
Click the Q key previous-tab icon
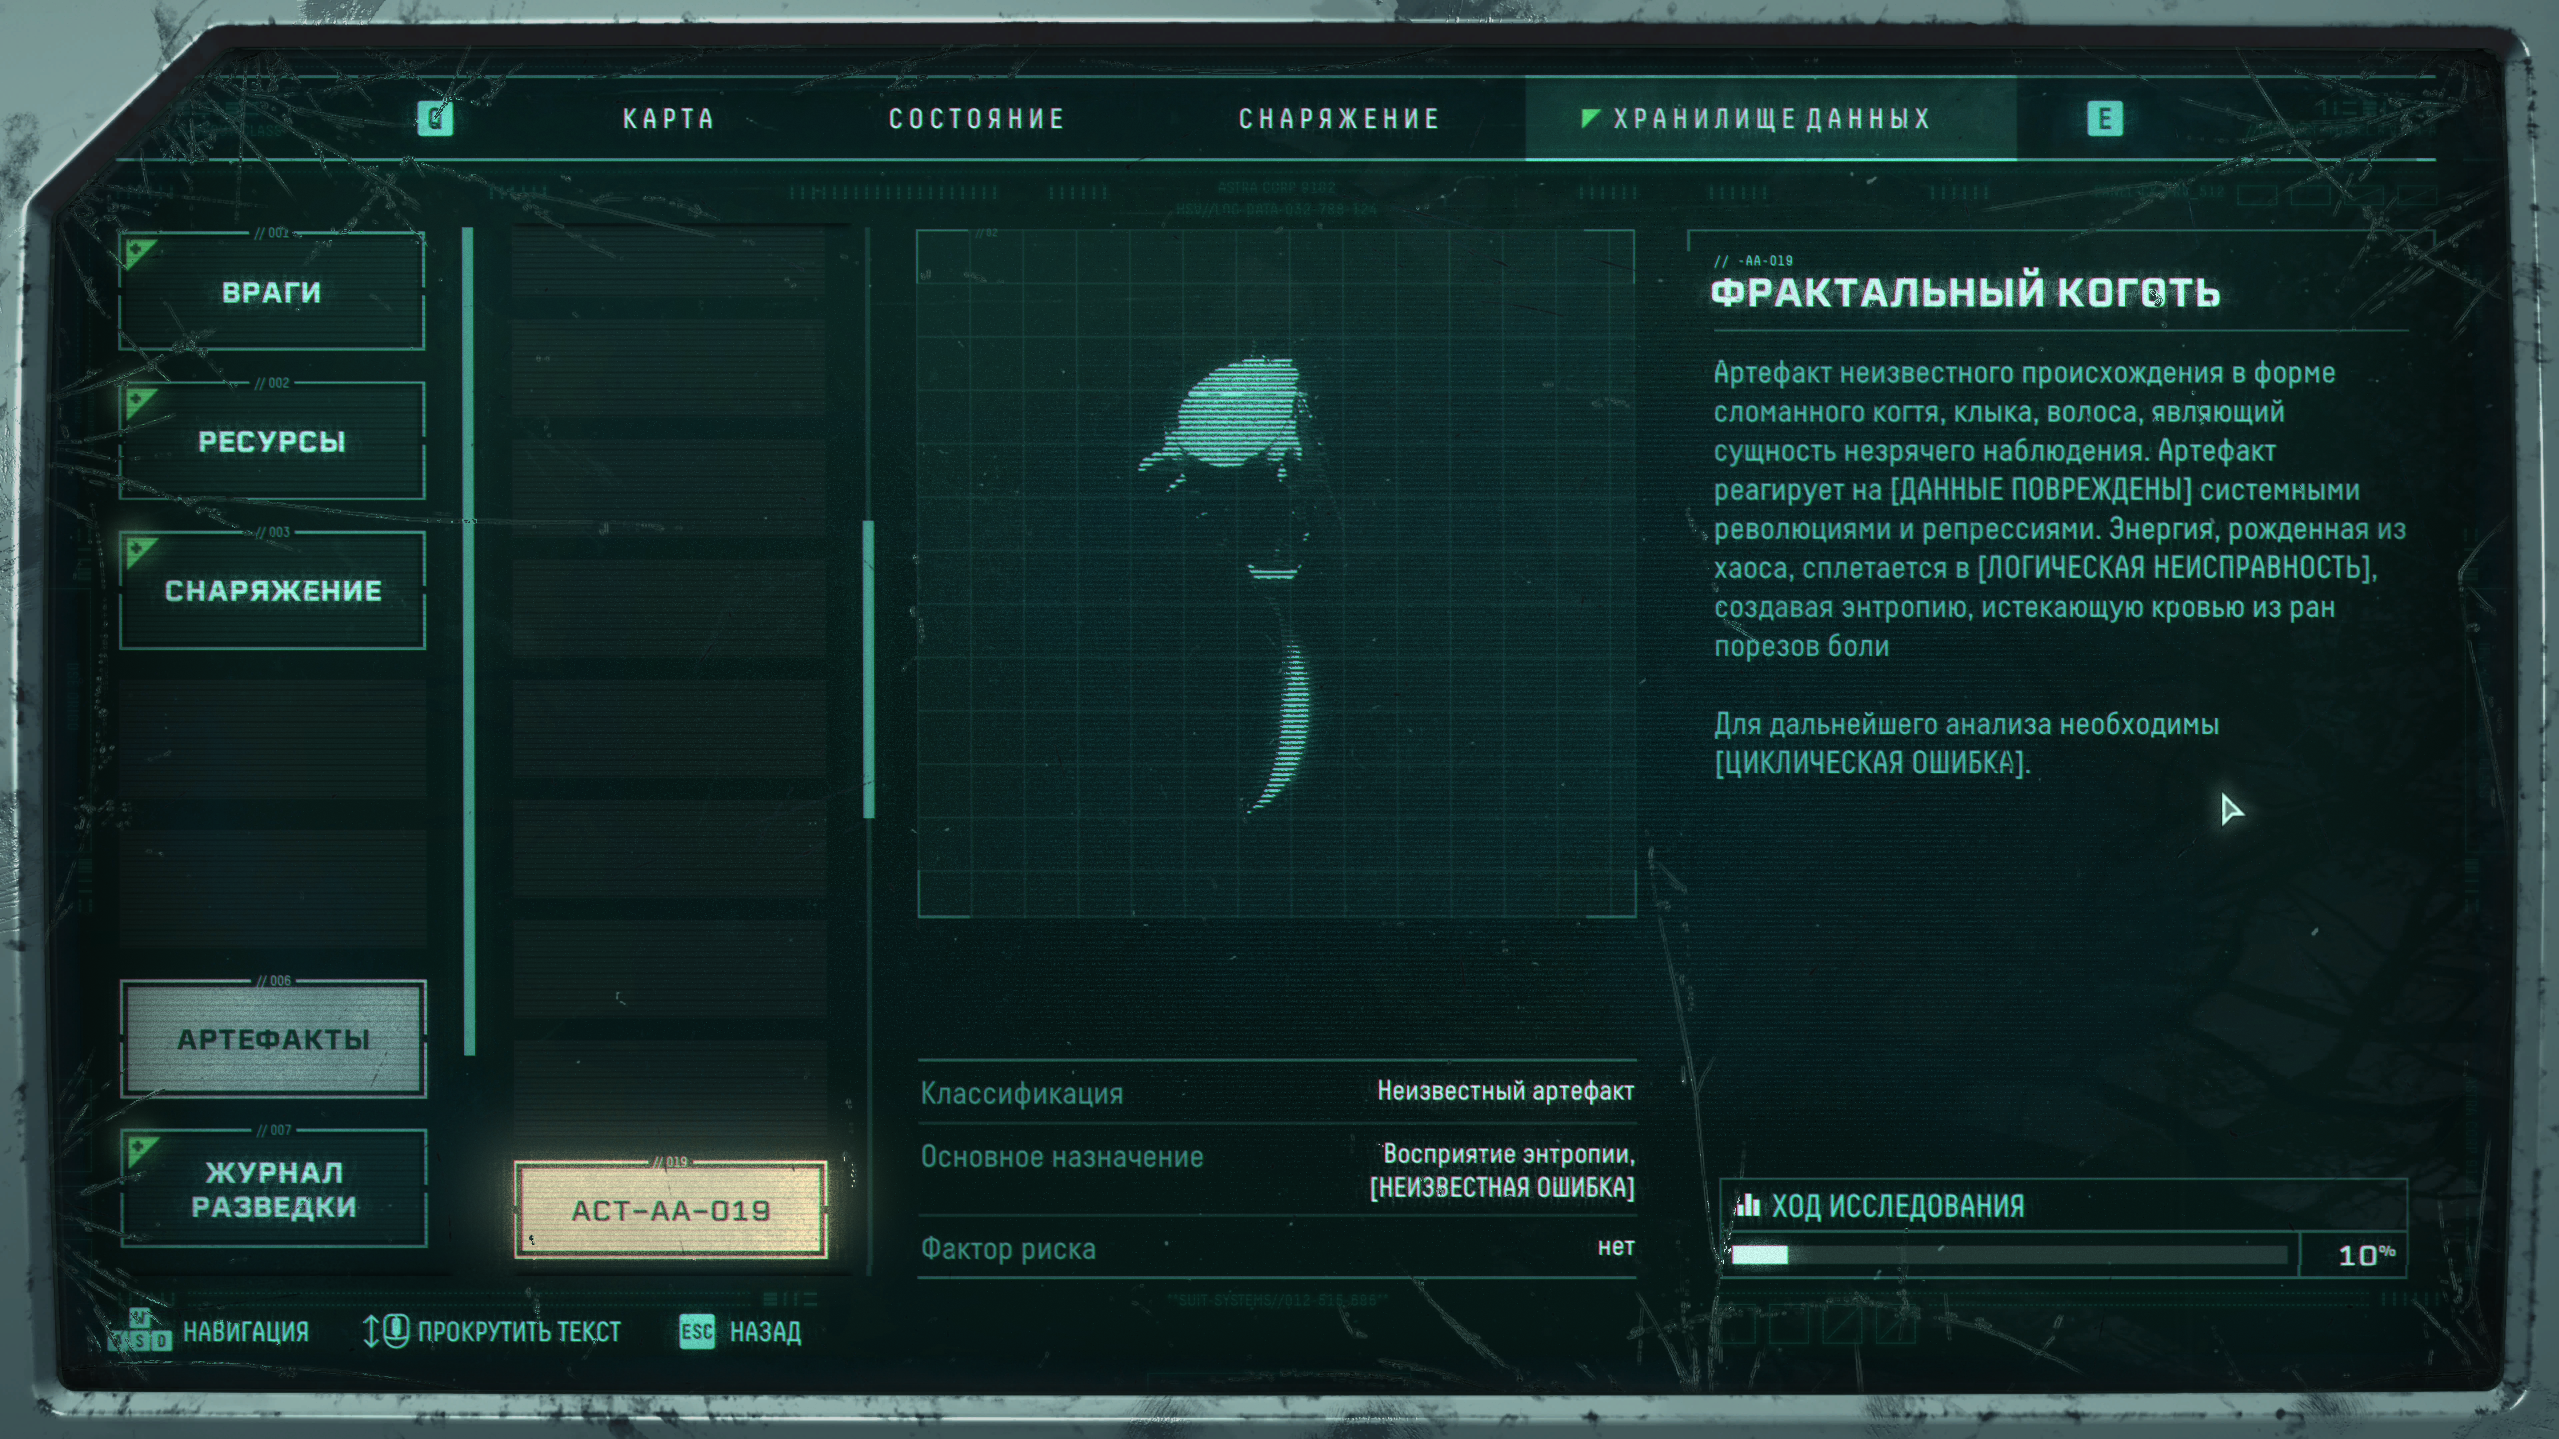tap(436, 119)
